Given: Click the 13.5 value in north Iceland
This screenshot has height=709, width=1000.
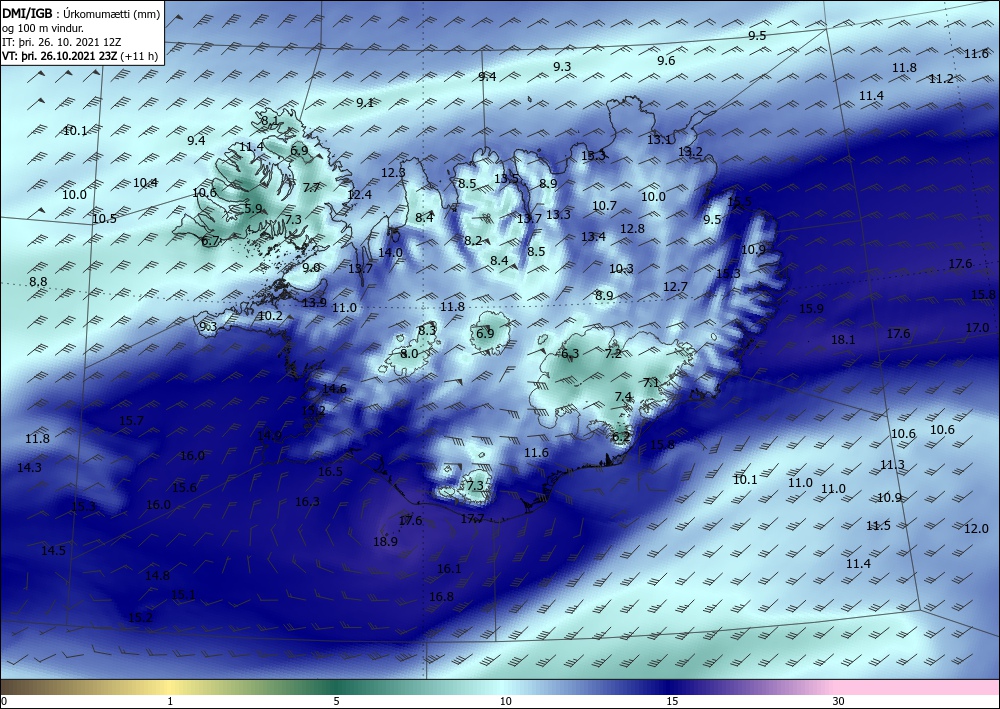Looking at the screenshot, I should 506,179.
